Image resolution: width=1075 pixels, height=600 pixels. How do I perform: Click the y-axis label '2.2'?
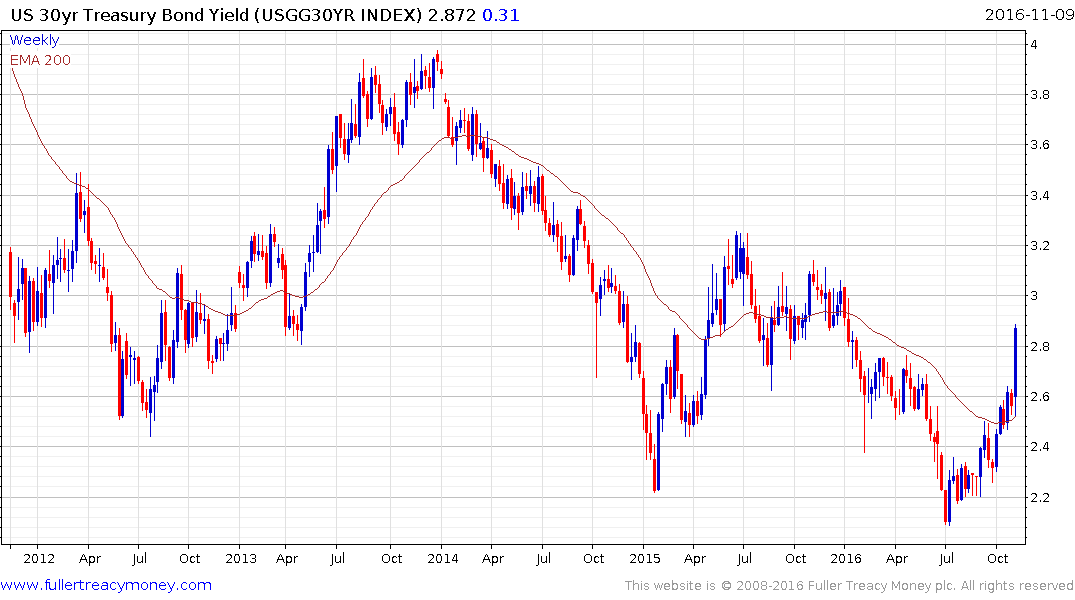pyautogui.click(x=1040, y=497)
